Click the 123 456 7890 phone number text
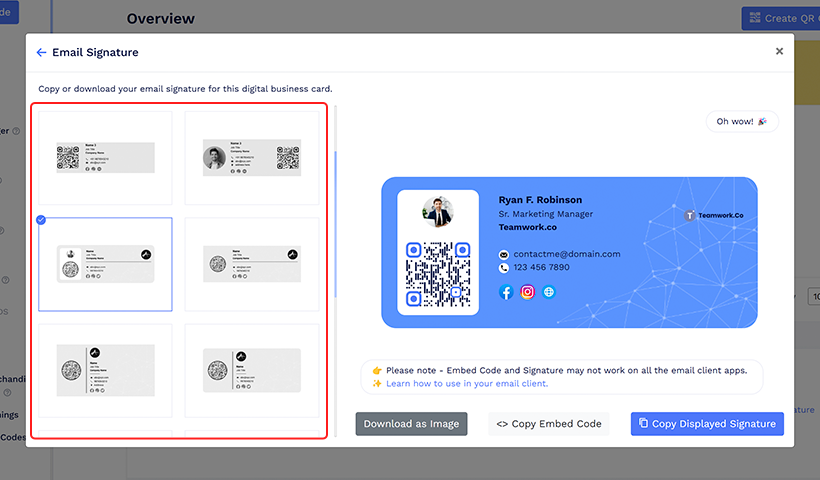This screenshot has width=820, height=480. 541,267
